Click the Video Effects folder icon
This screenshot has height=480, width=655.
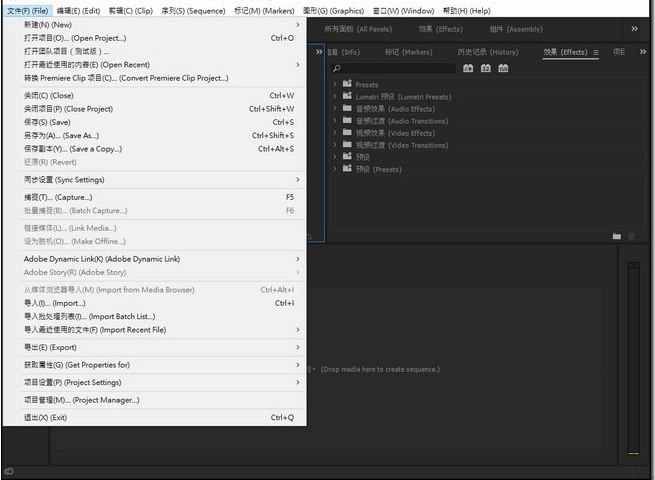coord(347,133)
